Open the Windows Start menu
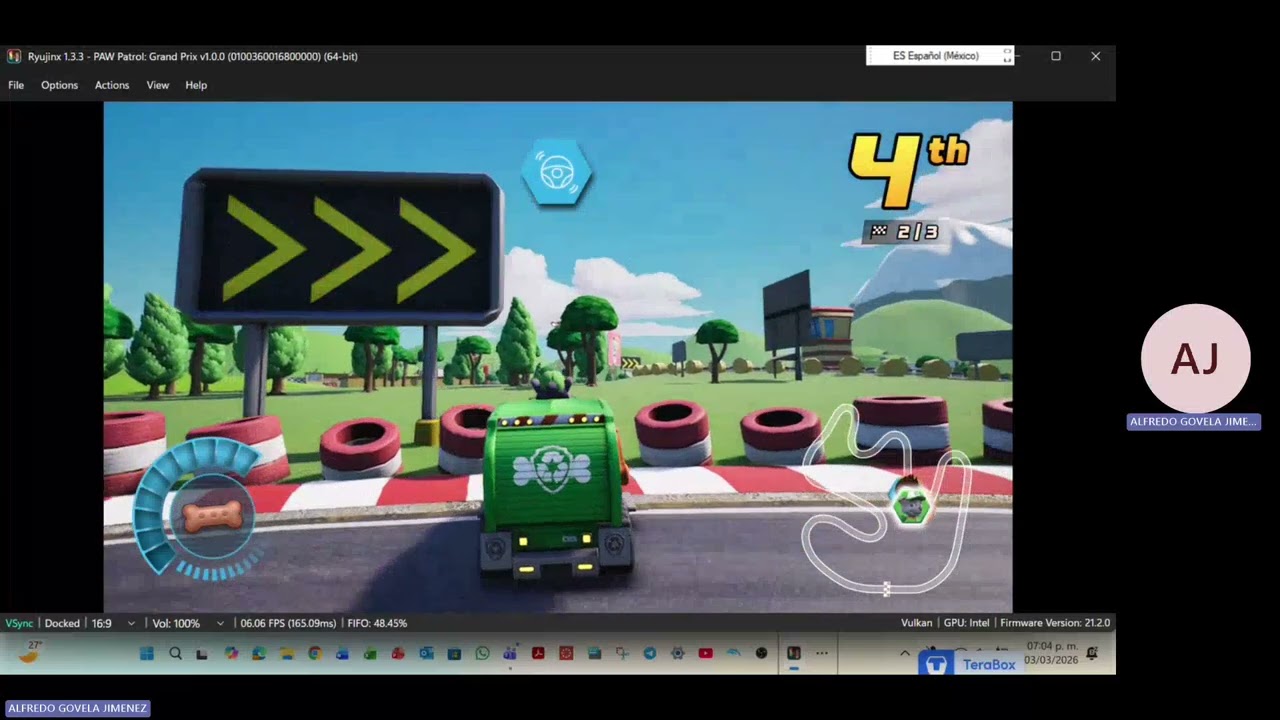The height and width of the screenshot is (720, 1280). click(x=147, y=653)
